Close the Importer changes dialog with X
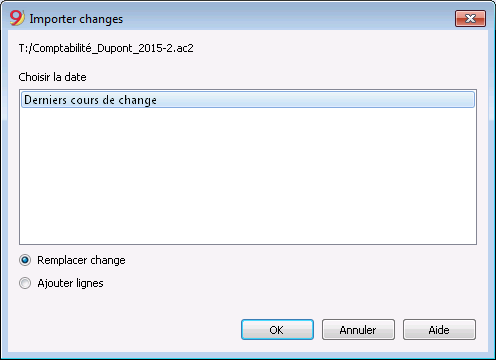The image size is (496, 360). (x=470, y=18)
